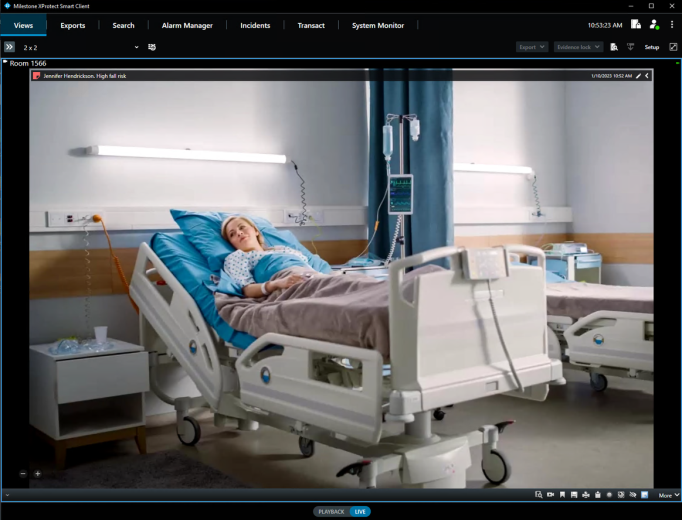This screenshot has width=682, height=520.
Task: Click the pencil edit icon on camera title bar
Action: [x=638, y=76]
